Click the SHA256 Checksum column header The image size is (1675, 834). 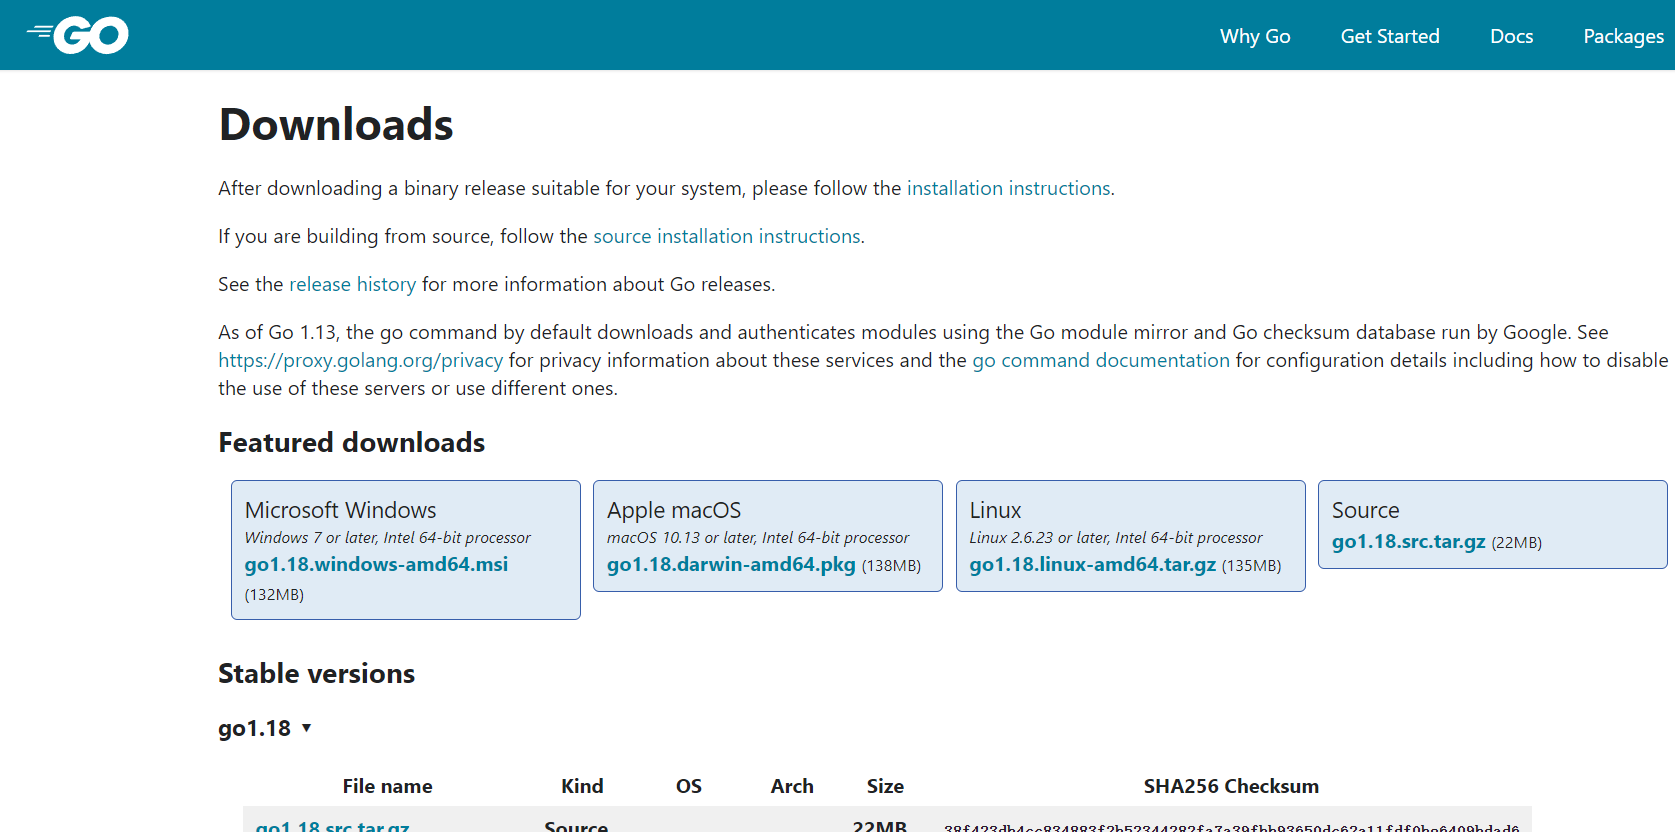point(1231,786)
